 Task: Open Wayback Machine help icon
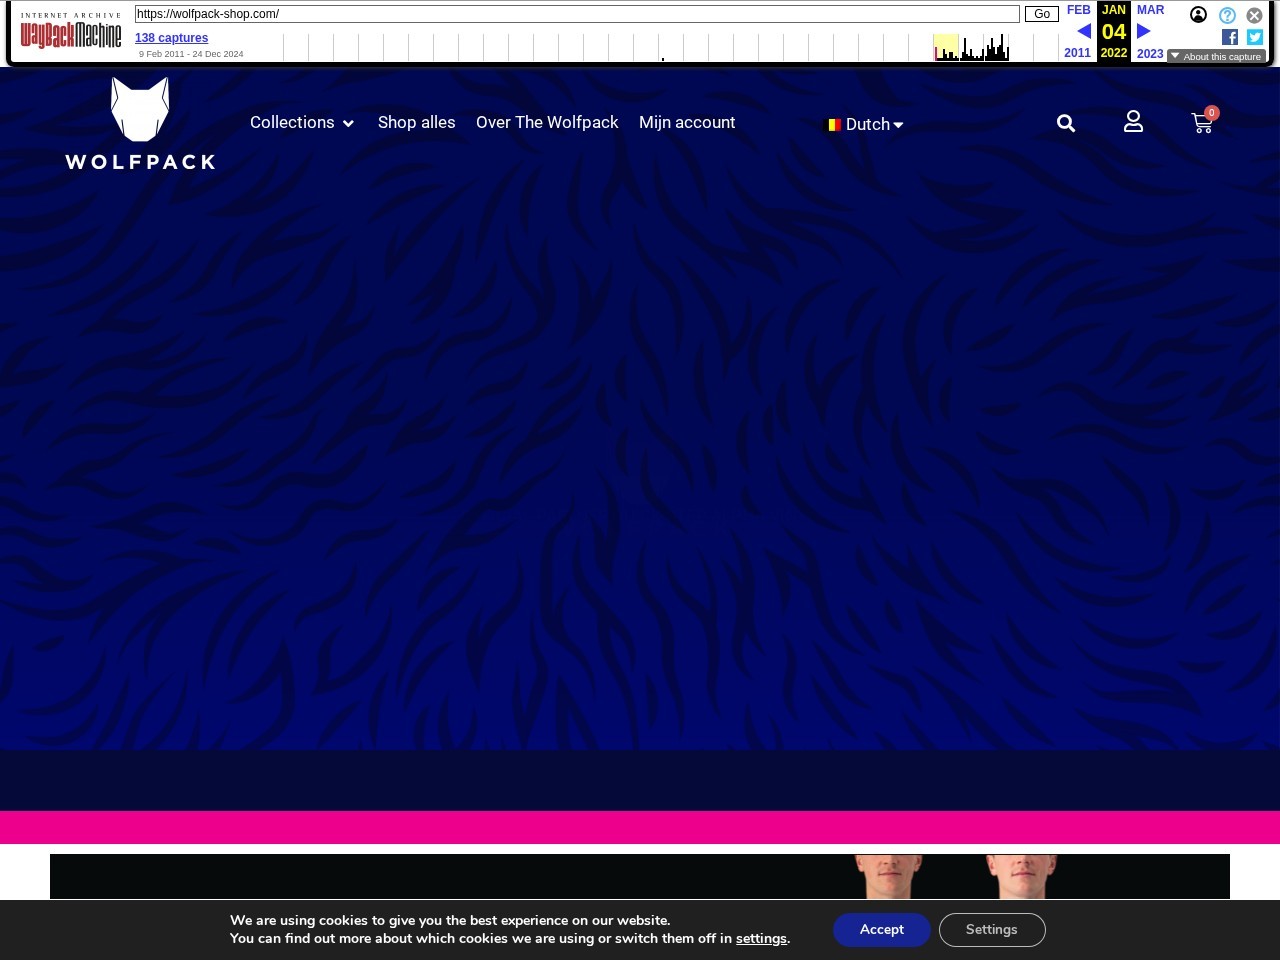pyautogui.click(x=1227, y=15)
